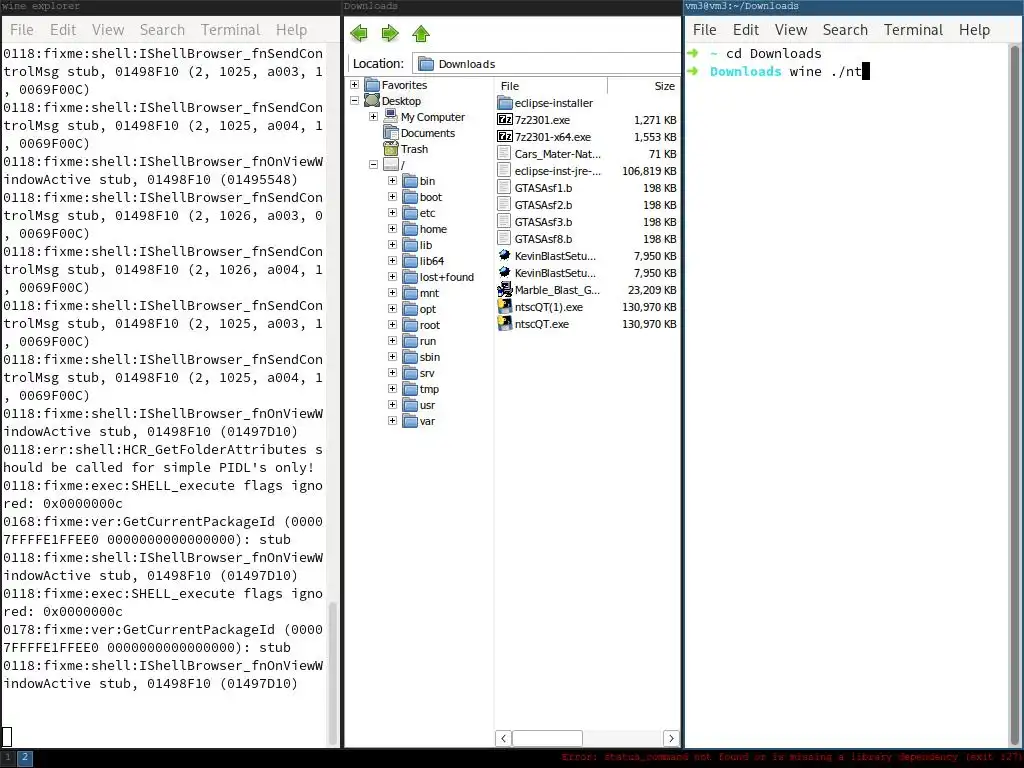This screenshot has width=1024, height=768.
Task: Select the mnt folder in the tree
Action: click(x=429, y=293)
